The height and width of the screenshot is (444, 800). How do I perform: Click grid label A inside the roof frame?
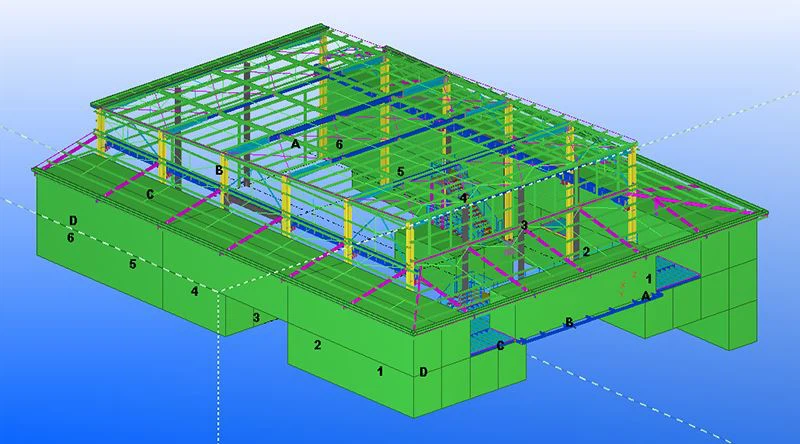(x=295, y=144)
